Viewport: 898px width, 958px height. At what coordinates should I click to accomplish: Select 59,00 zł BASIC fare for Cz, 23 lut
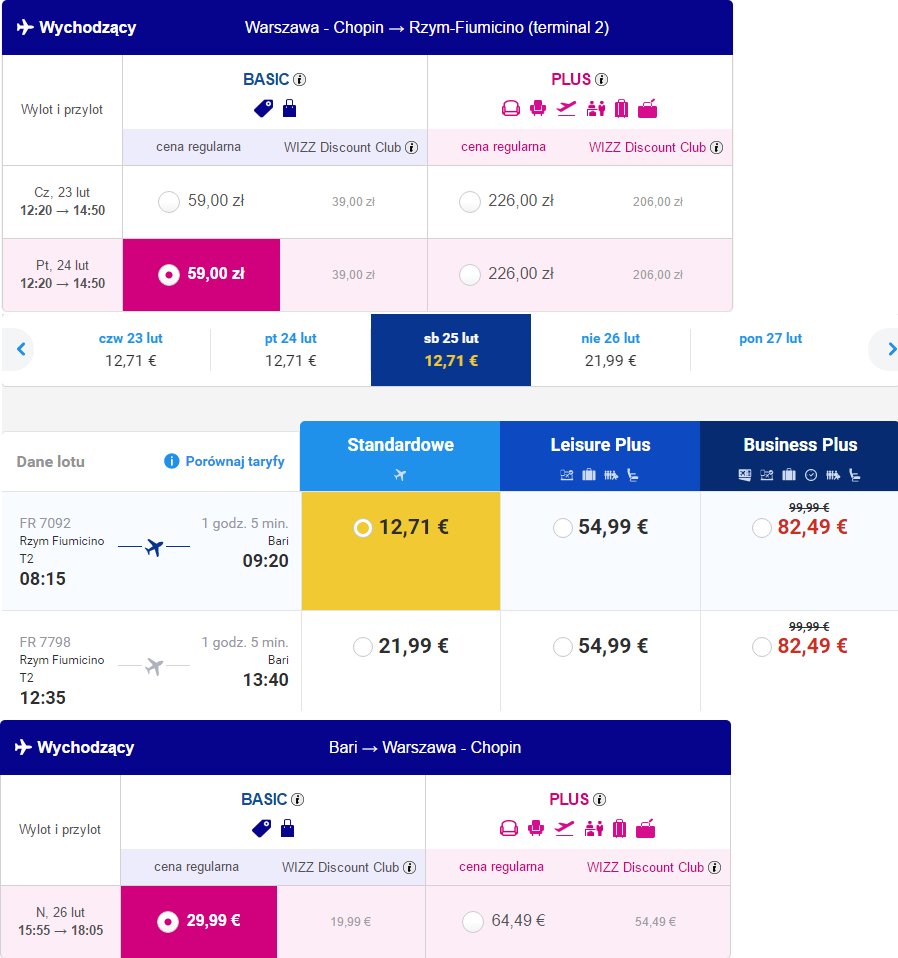[169, 202]
